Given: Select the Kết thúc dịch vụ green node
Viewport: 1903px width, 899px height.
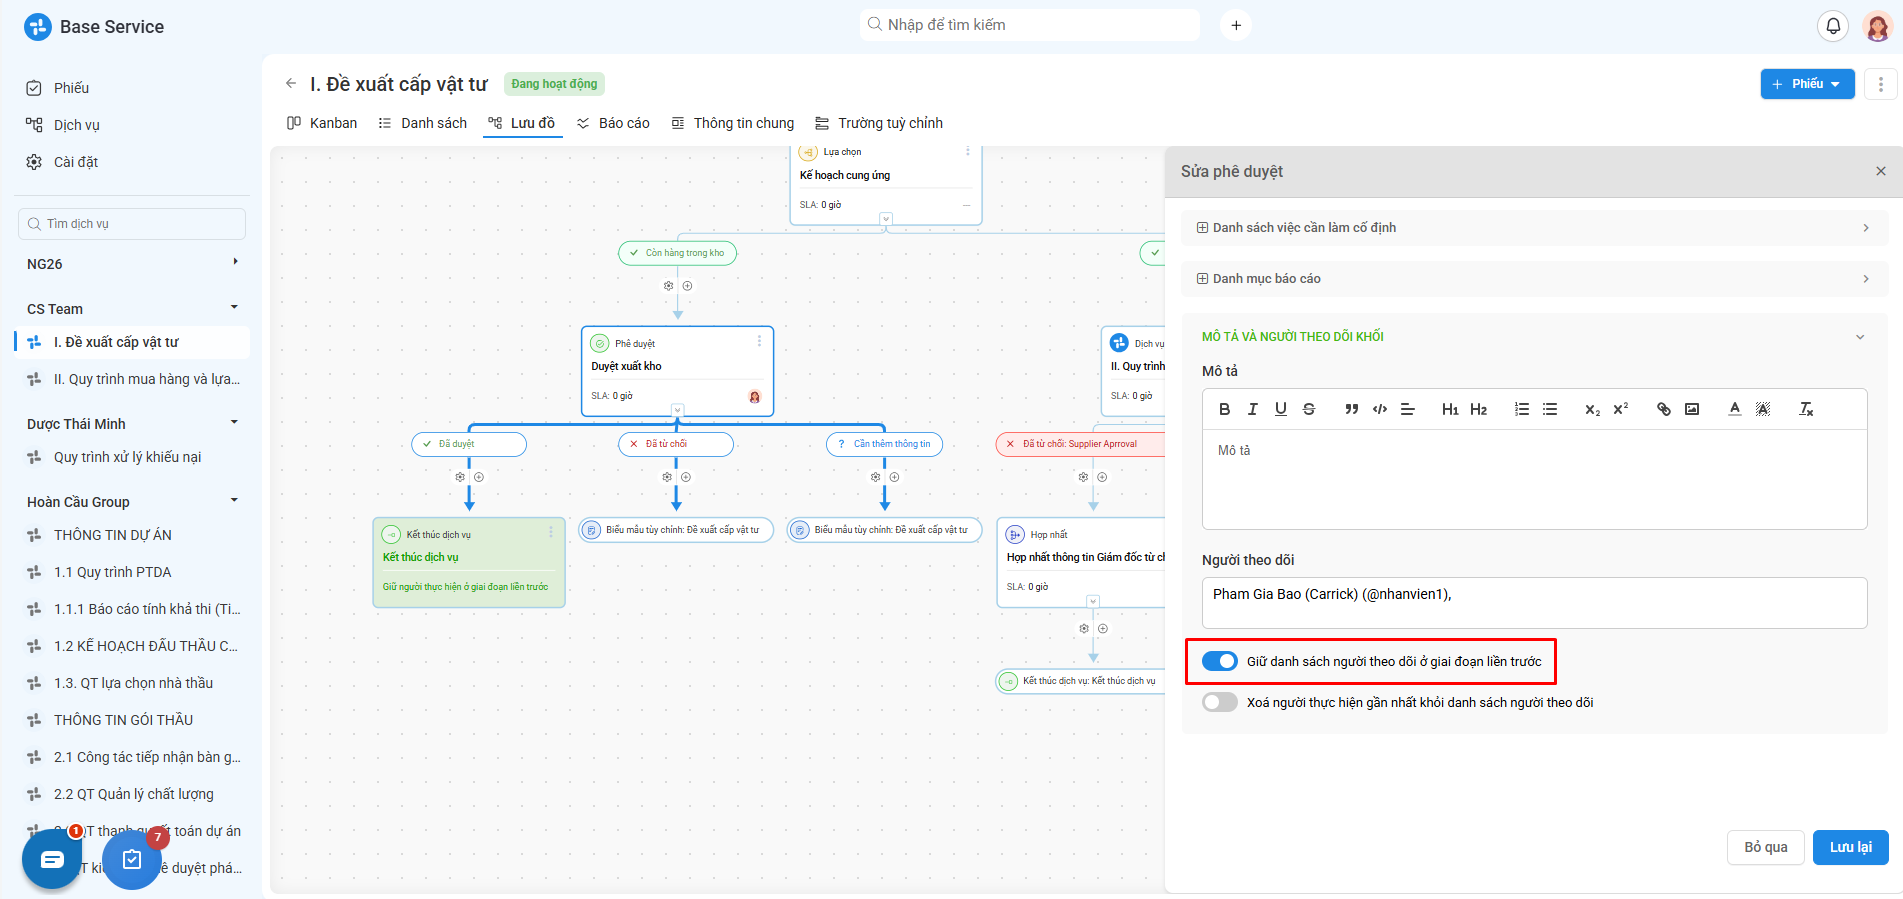Looking at the screenshot, I should (x=469, y=562).
